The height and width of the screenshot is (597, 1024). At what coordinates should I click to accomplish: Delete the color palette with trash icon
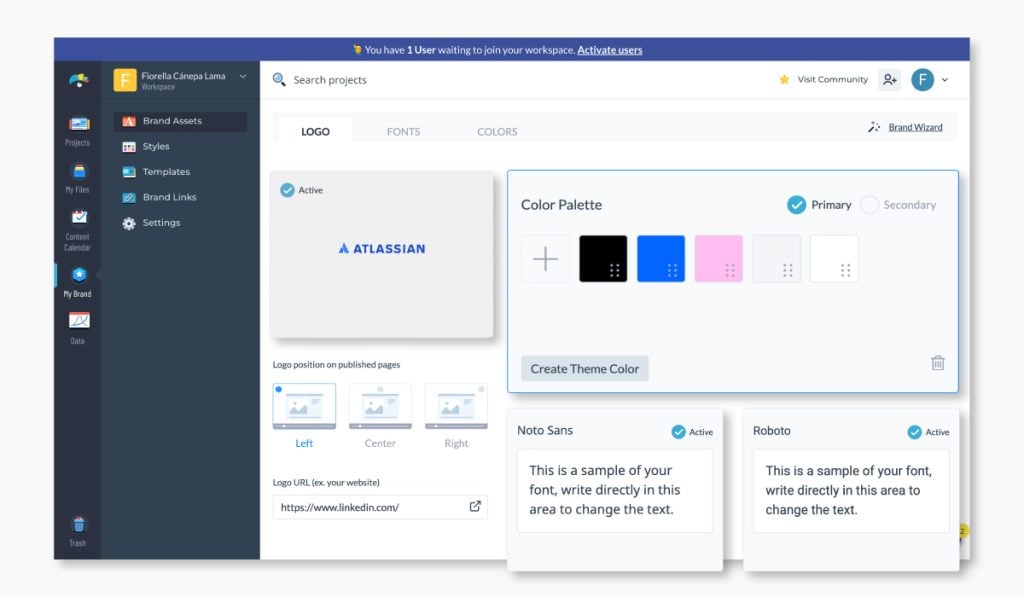(x=937, y=363)
